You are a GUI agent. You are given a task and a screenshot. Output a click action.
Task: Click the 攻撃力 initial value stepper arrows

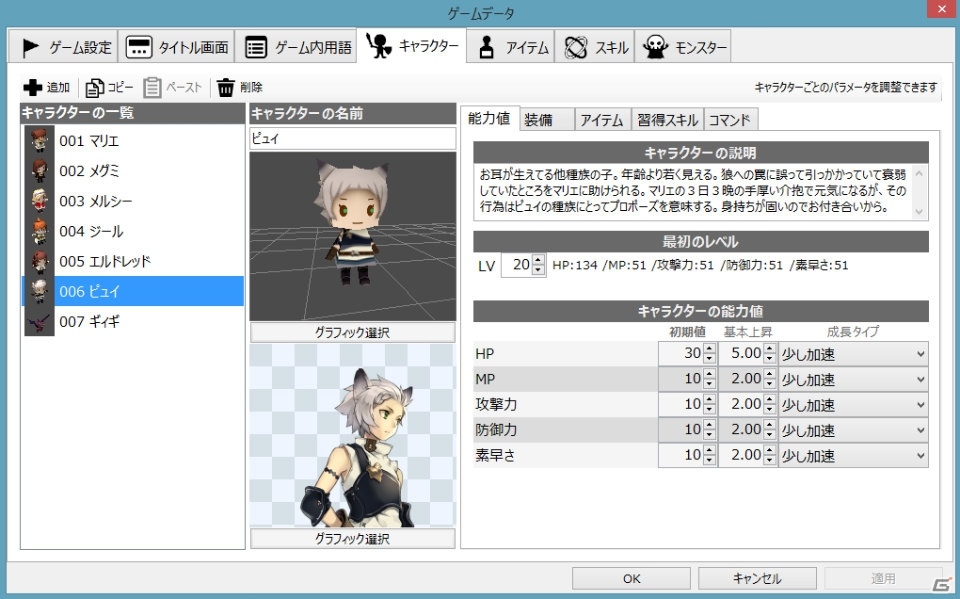710,404
